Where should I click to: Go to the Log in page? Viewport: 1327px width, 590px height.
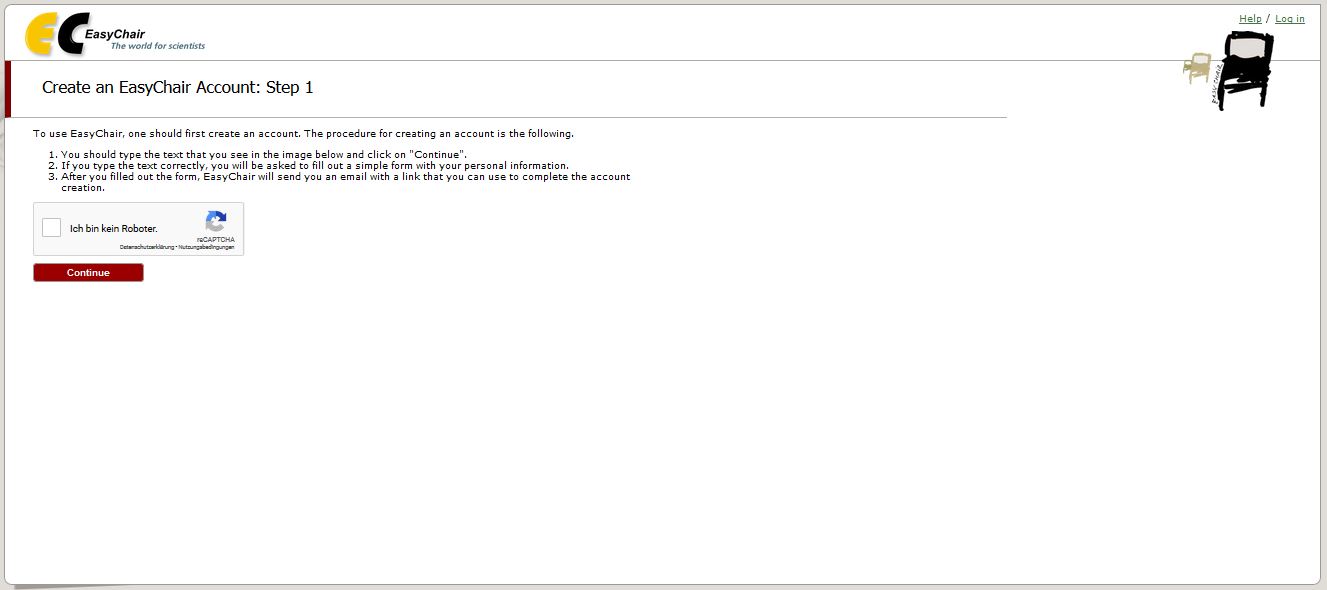[x=1289, y=19]
